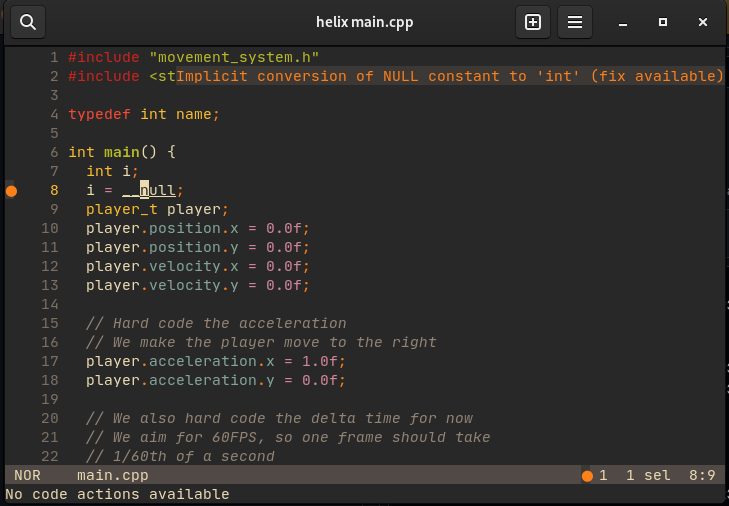Click the 'helix main.cpp' window title
Image resolution: width=729 pixels, height=506 pixels.
click(364, 22)
